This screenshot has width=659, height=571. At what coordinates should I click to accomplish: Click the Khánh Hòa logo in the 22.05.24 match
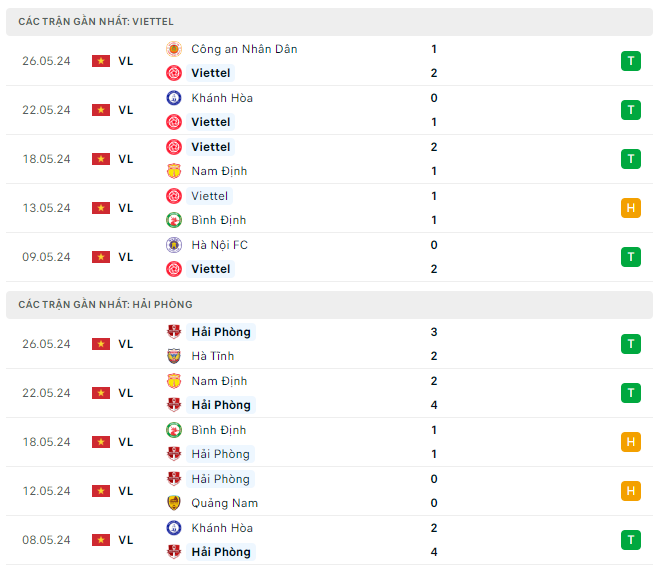pyautogui.click(x=173, y=98)
